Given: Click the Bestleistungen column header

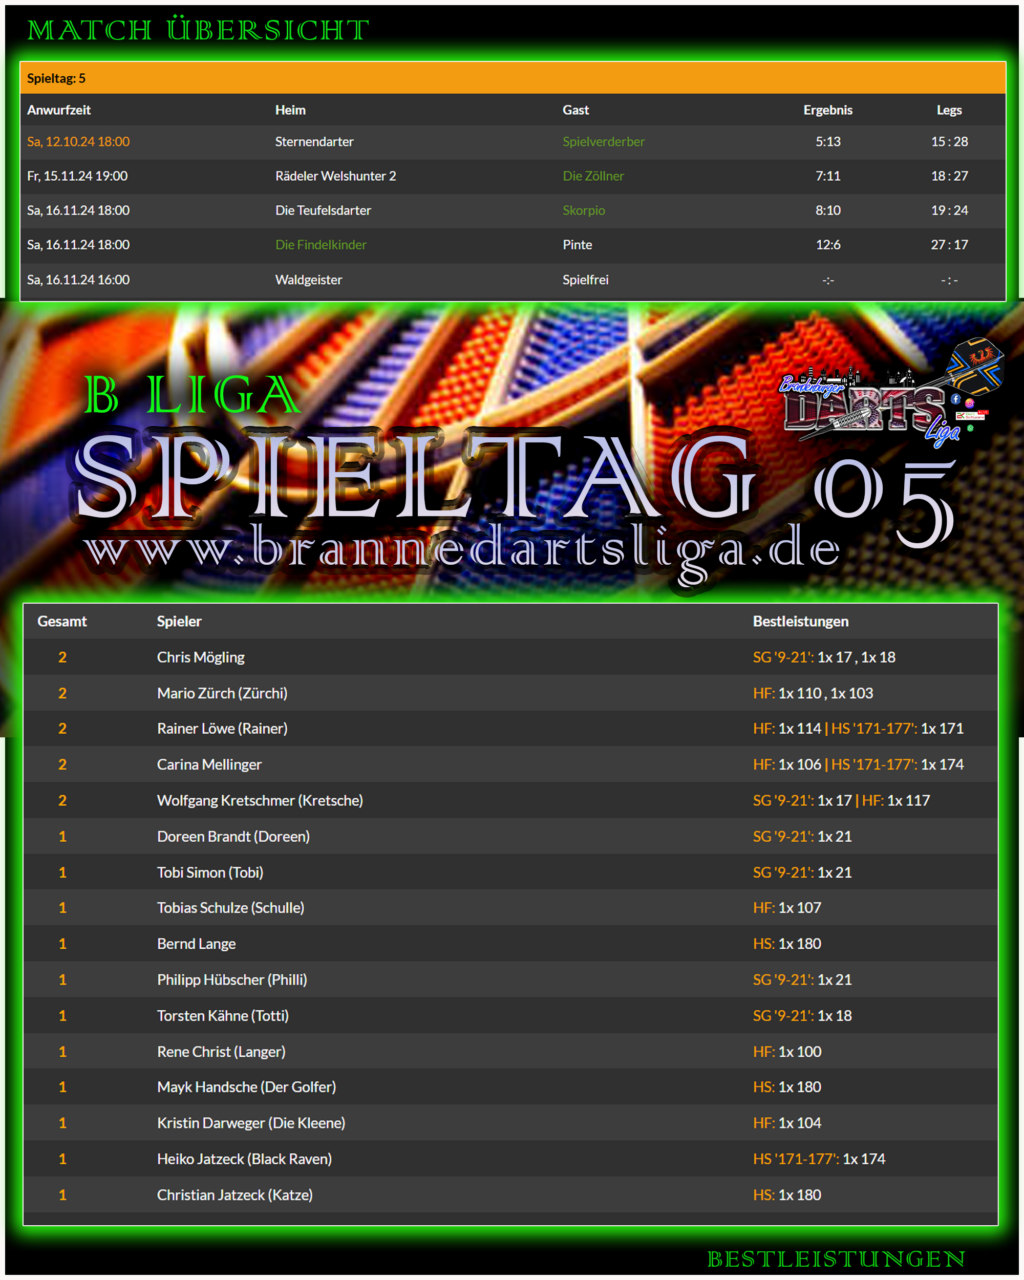Looking at the screenshot, I should tap(801, 621).
